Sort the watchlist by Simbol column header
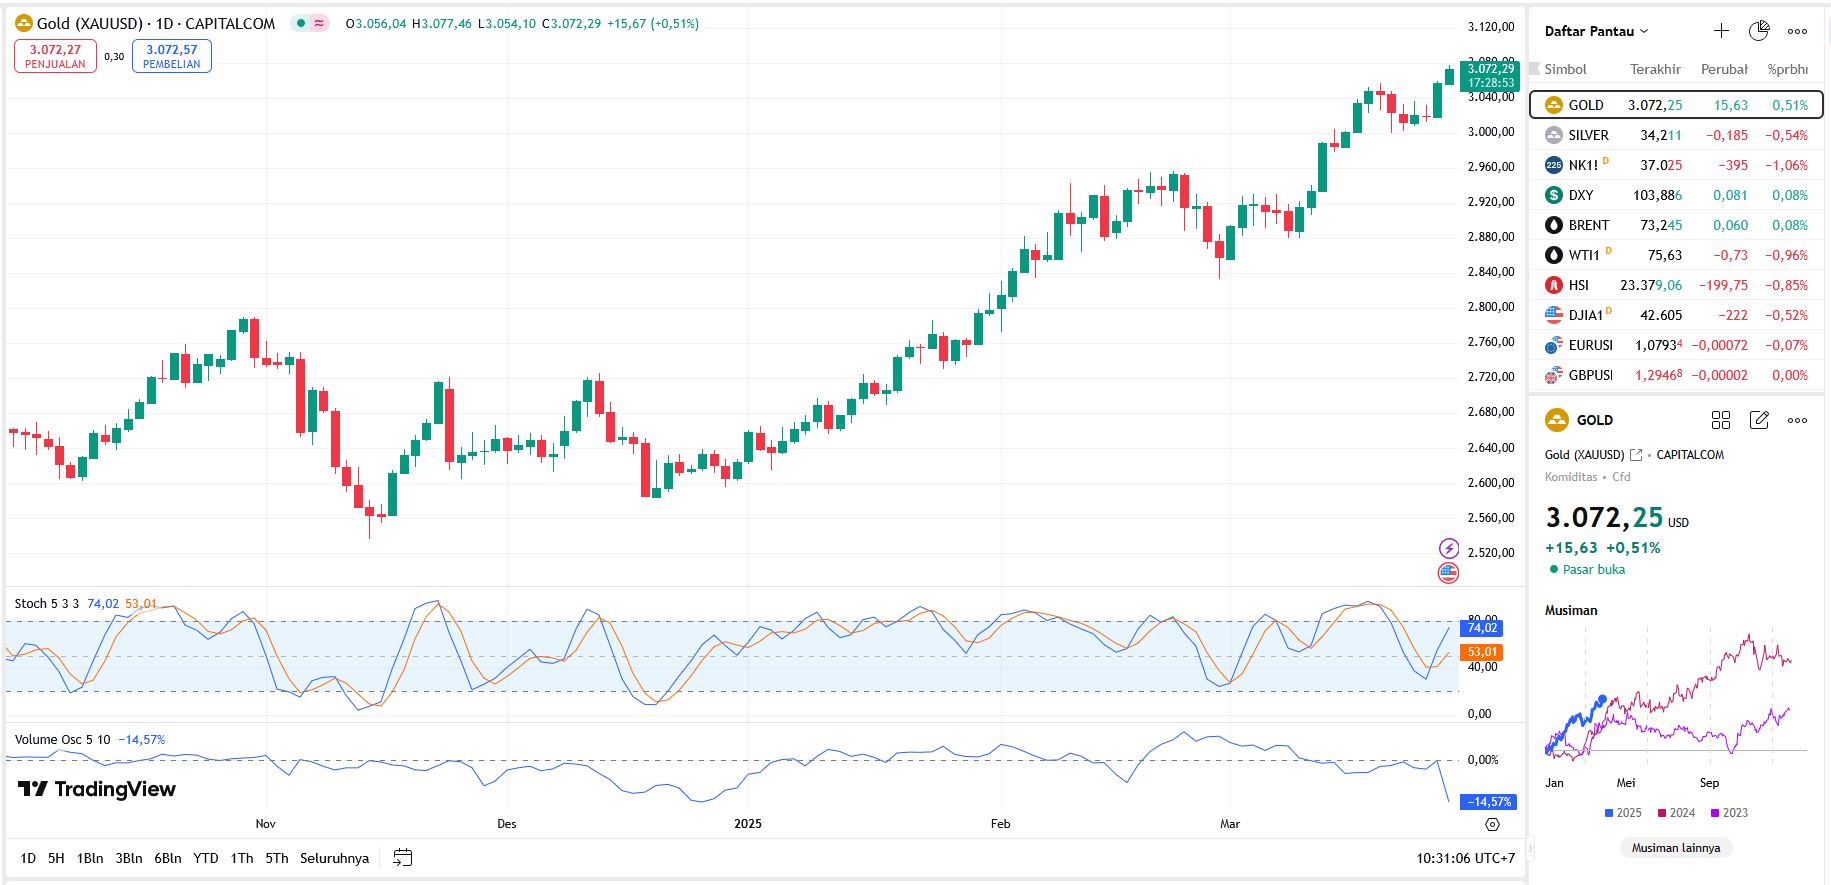 [1565, 69]
